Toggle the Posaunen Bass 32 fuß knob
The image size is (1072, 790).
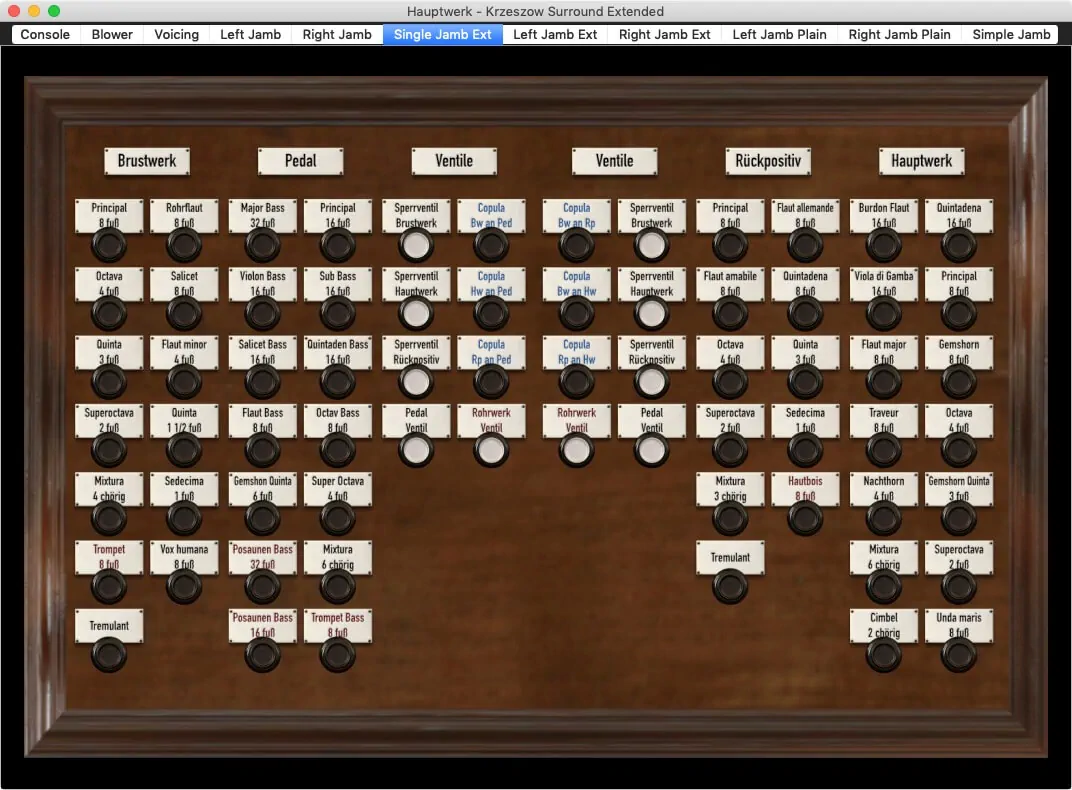coord(263,586)
